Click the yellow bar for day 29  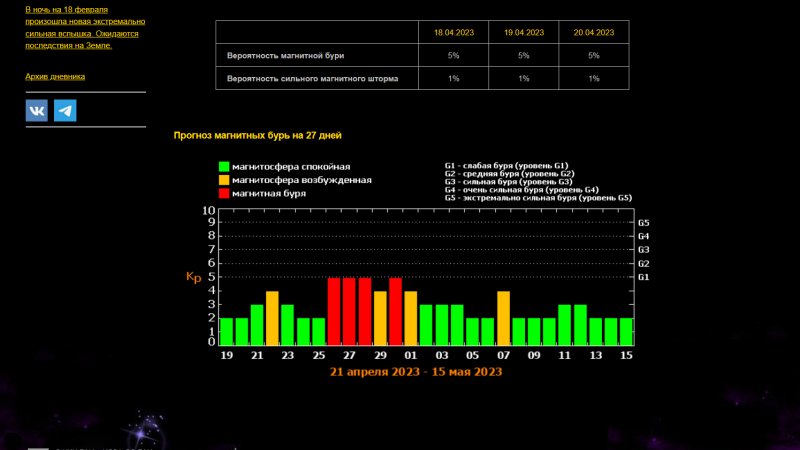380,318
